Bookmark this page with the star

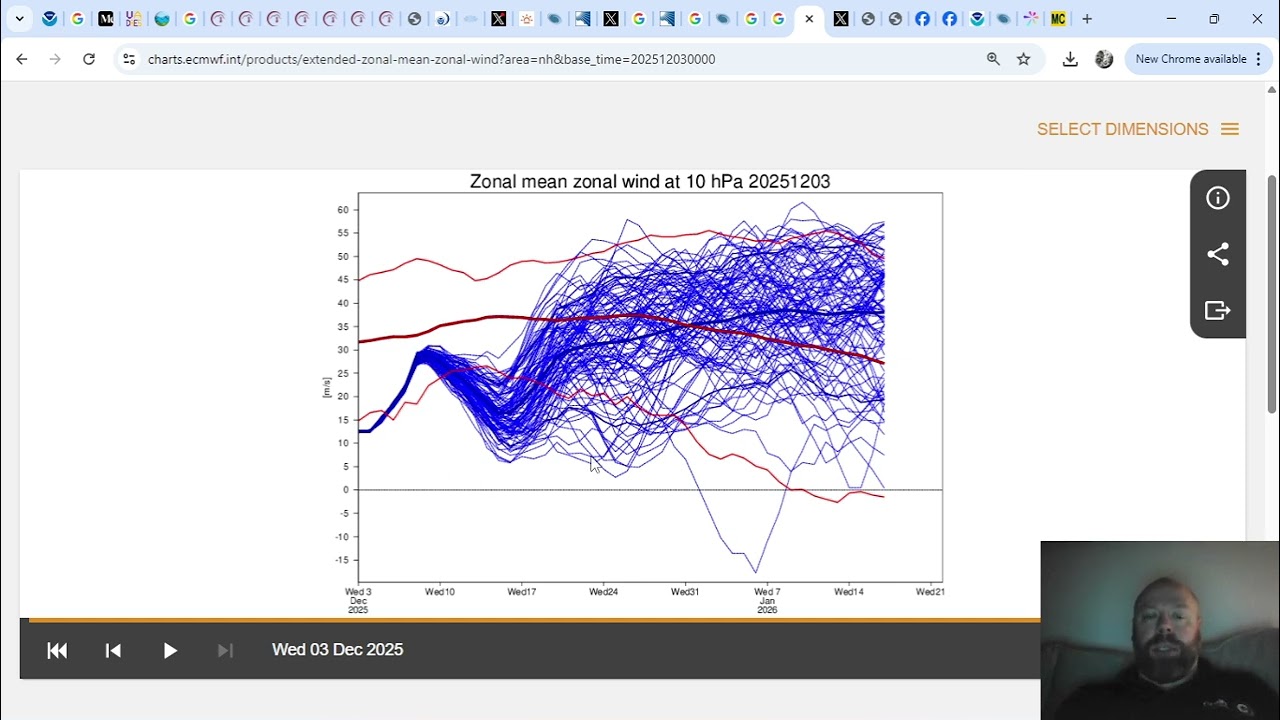(x=1024, y=59)
